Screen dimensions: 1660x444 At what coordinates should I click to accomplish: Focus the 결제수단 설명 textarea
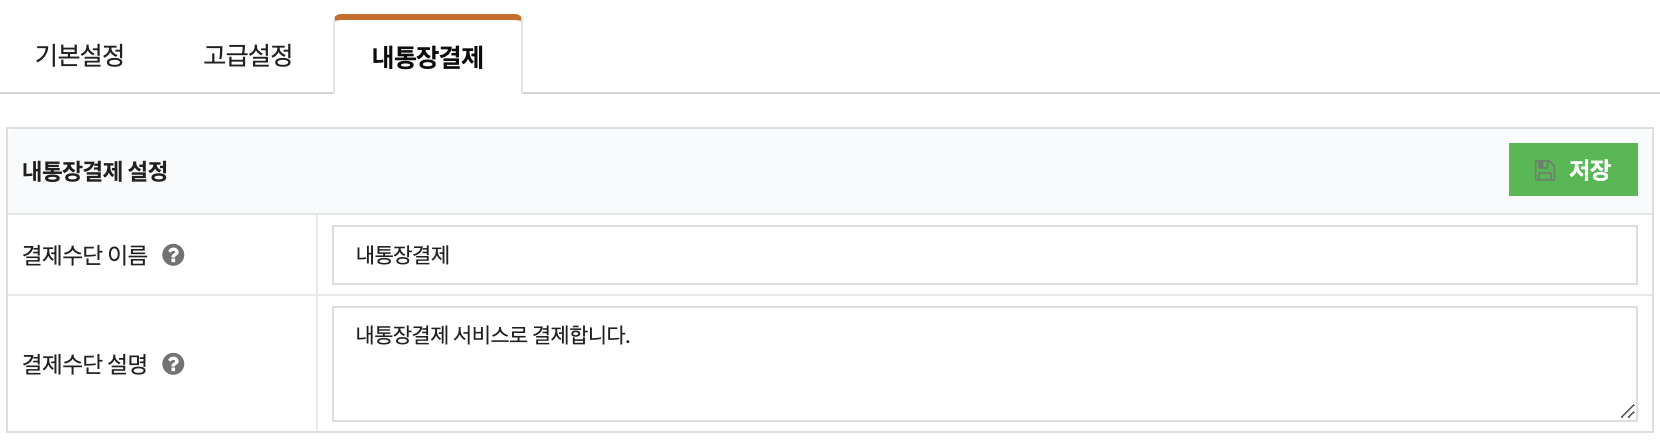985,364
